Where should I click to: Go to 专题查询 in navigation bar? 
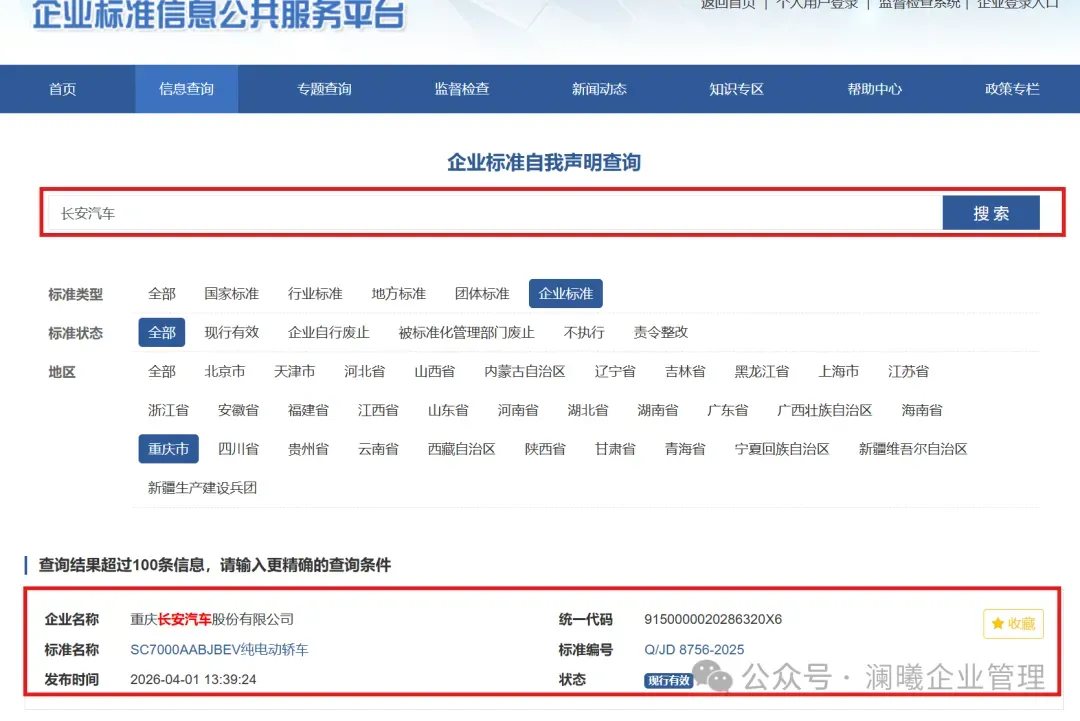(324, 89)
